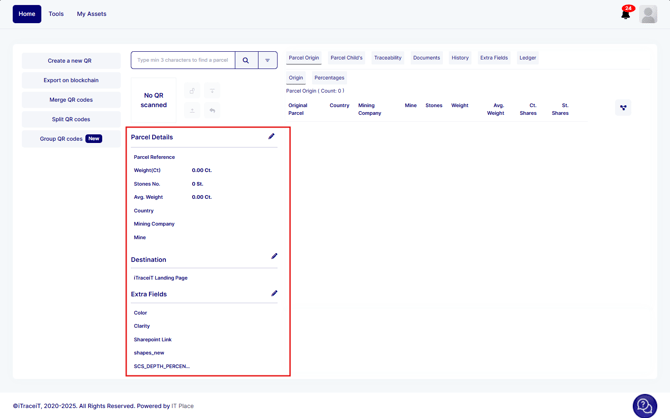Go to My Assets
Screen dimensions: 670x418
pyautogui.click(x=92, y=14)
